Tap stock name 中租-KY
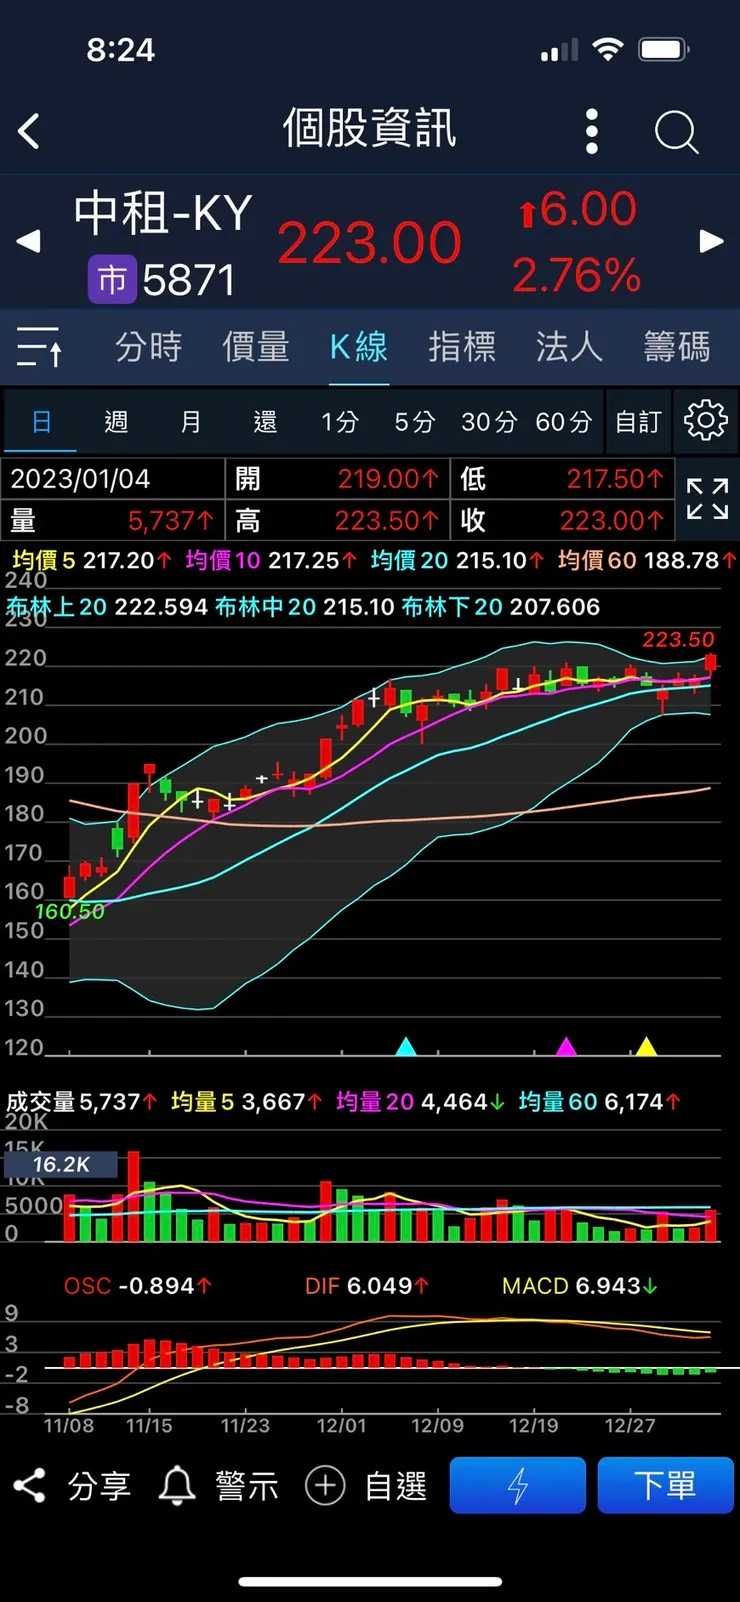 (x=163, y=213)
